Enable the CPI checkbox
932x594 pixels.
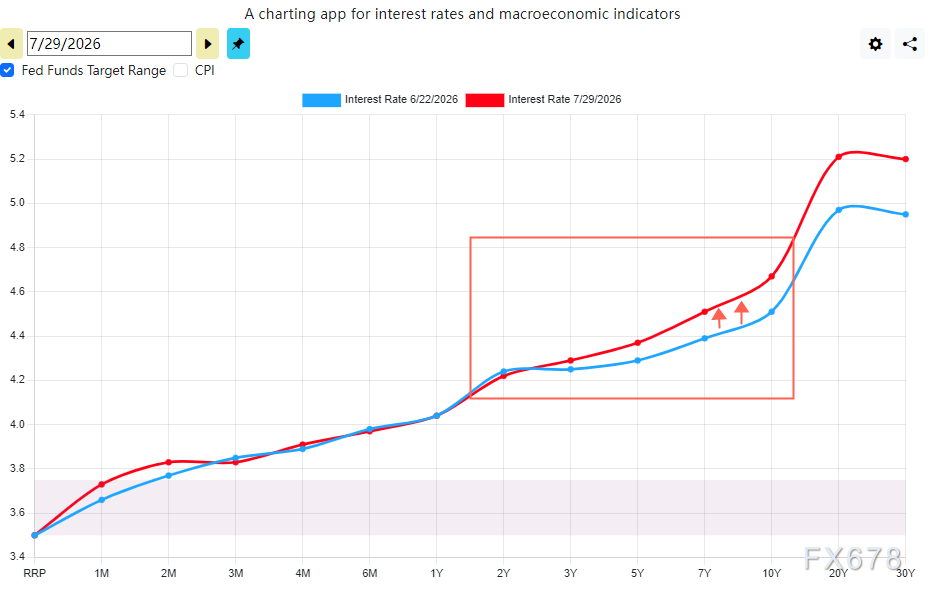181,70
